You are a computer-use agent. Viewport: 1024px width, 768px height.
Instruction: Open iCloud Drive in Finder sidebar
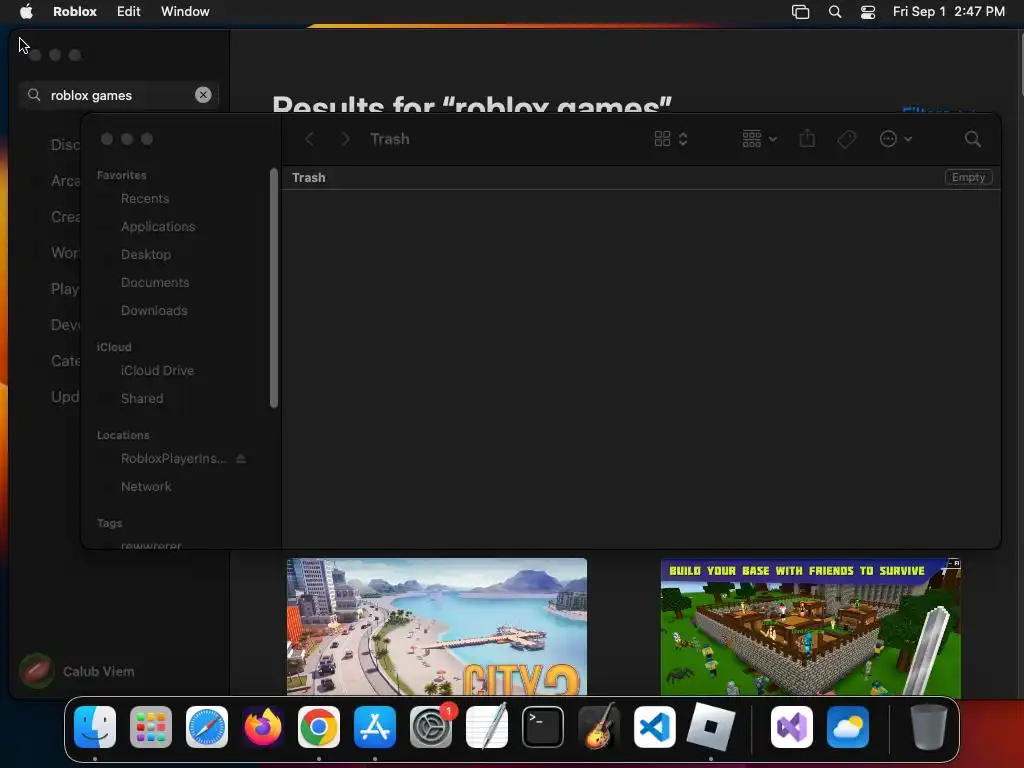click(x=157, y=370)
